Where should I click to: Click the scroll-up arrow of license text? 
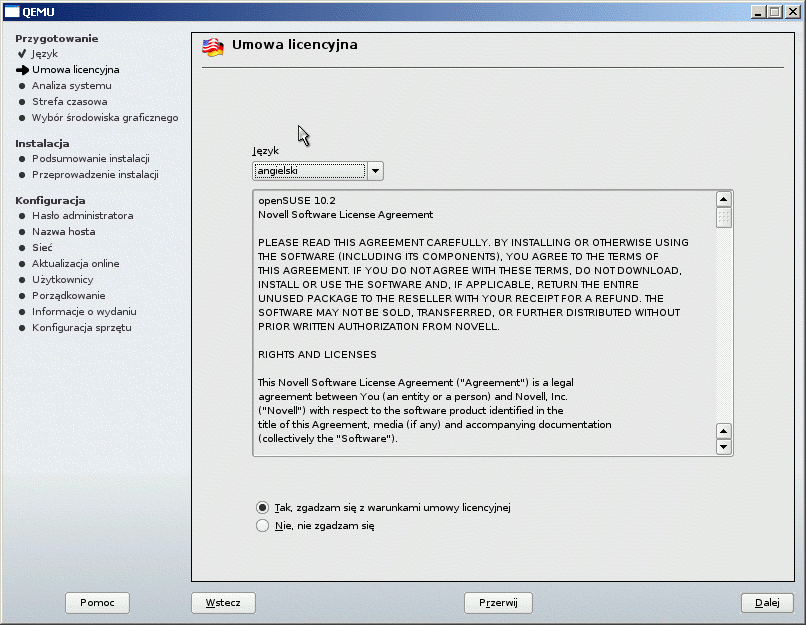tap(724, 200)
